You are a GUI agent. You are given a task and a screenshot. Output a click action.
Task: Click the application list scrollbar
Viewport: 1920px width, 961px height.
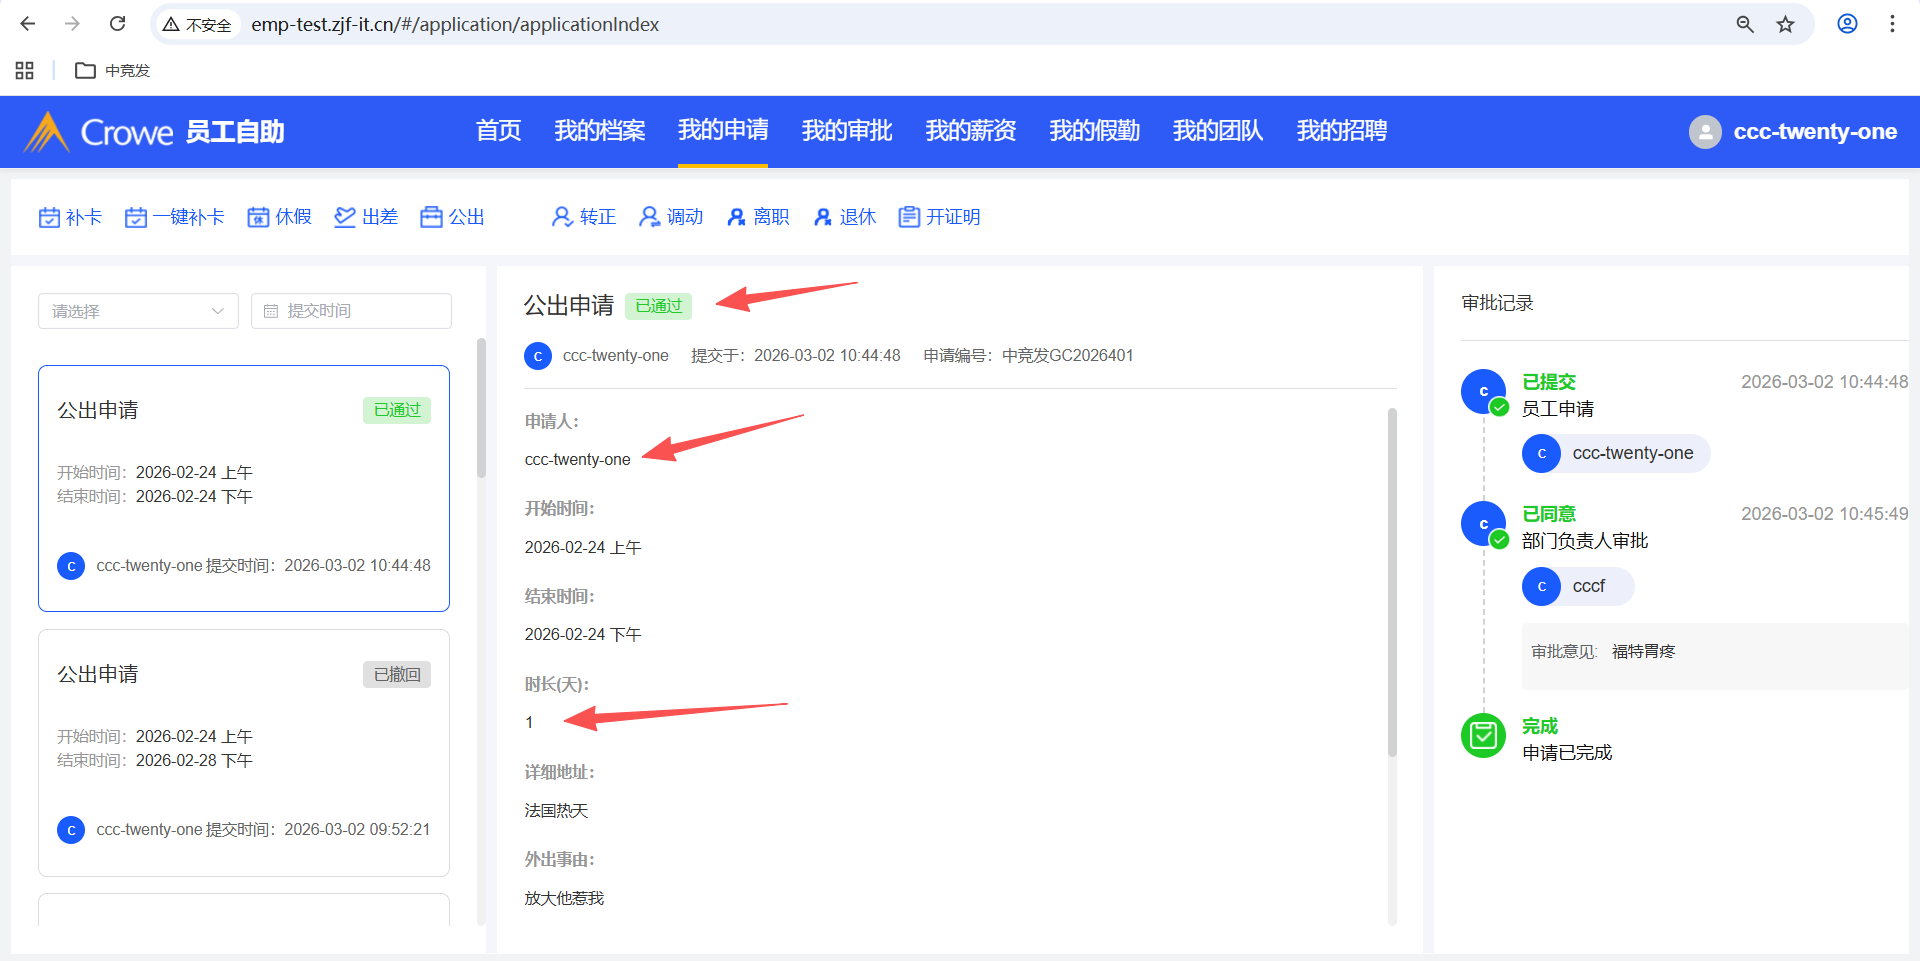481,408
